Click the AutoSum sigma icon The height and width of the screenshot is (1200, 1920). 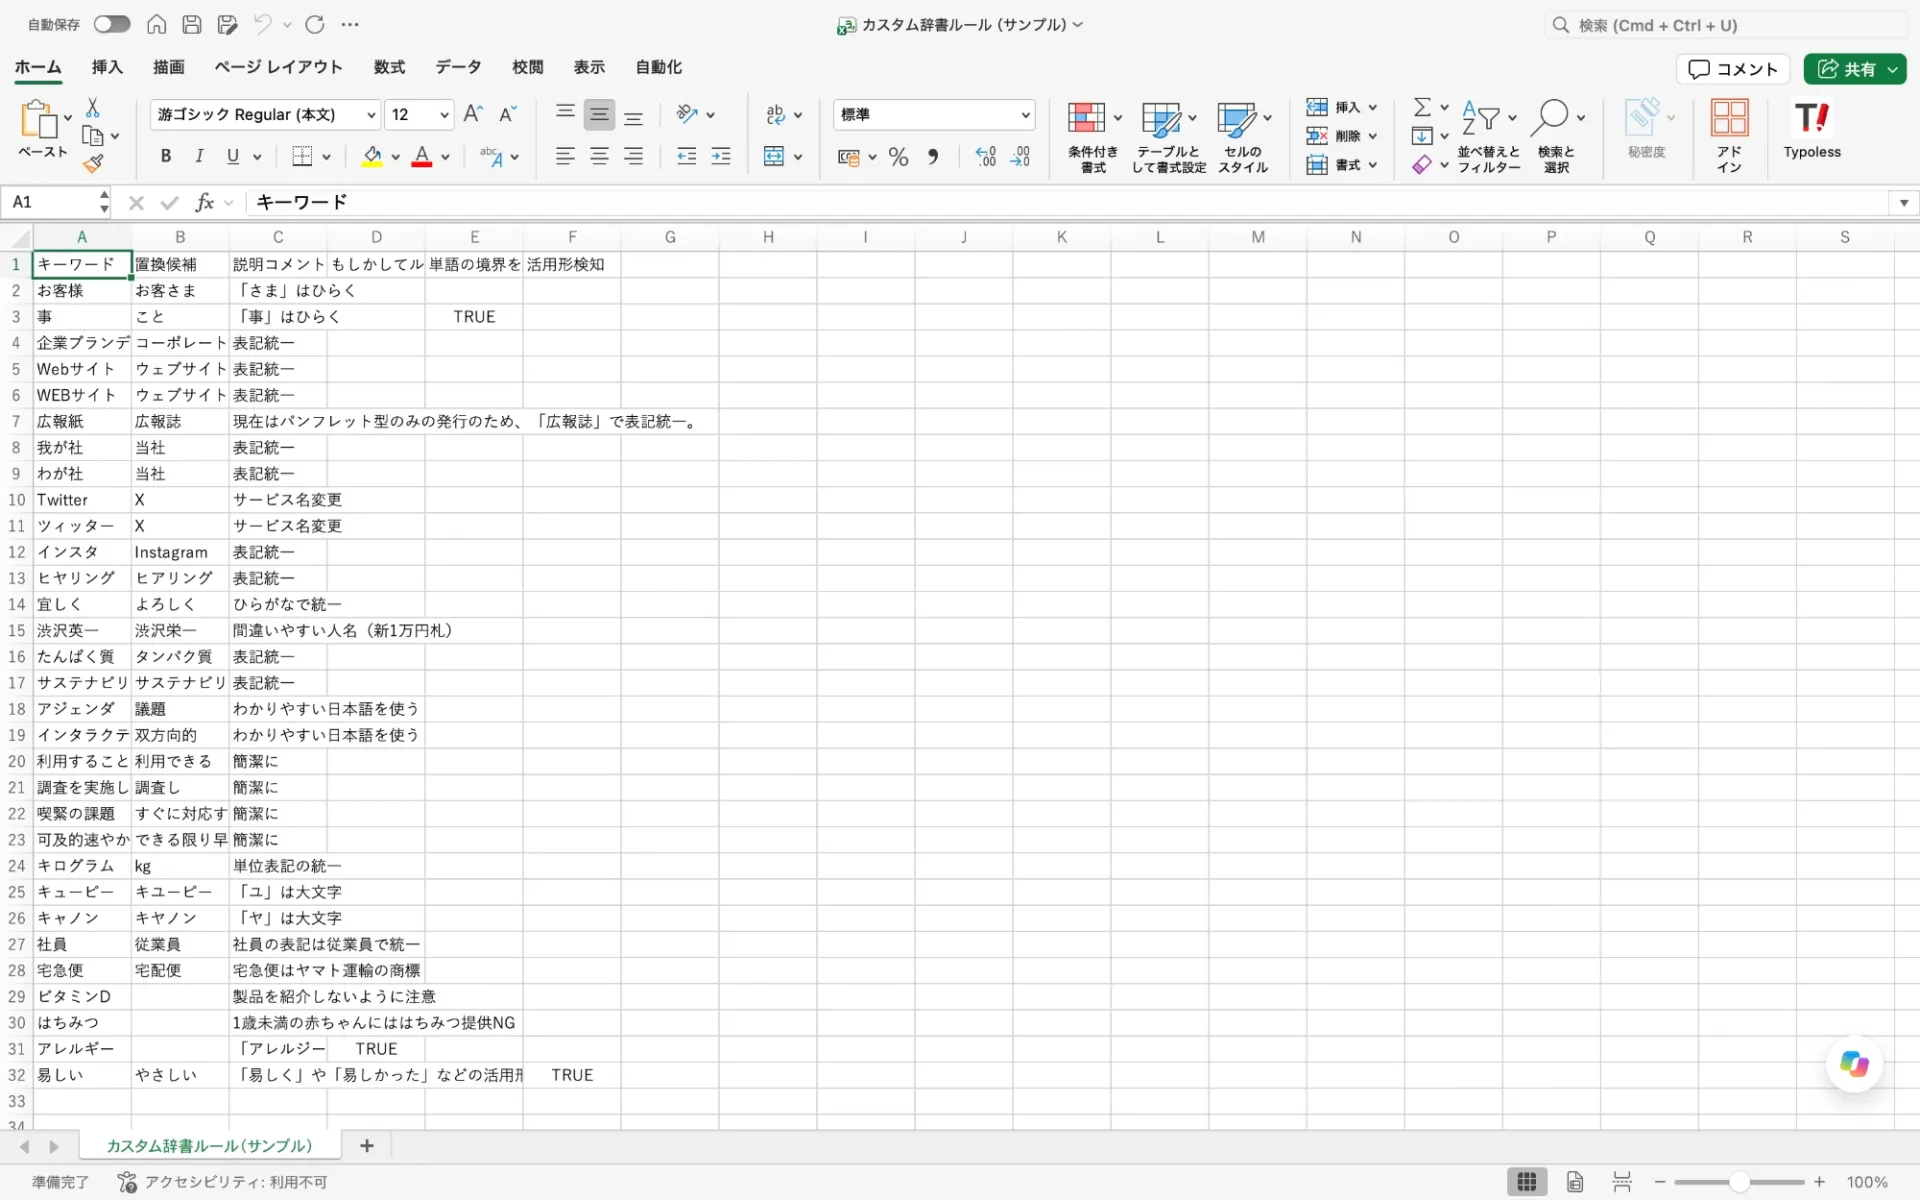pyautogui.click(x=1422, y=107)
